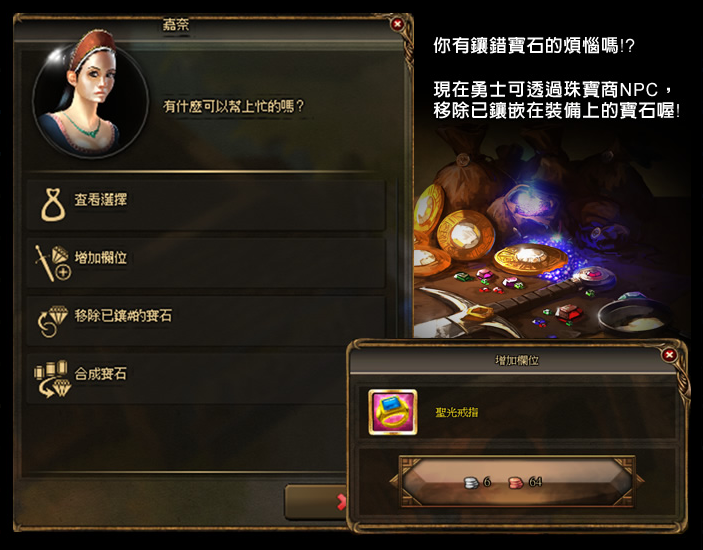Select the 聖光戒指 ring item icon
This screenshot has height=550, width=703.
(393, 412)
